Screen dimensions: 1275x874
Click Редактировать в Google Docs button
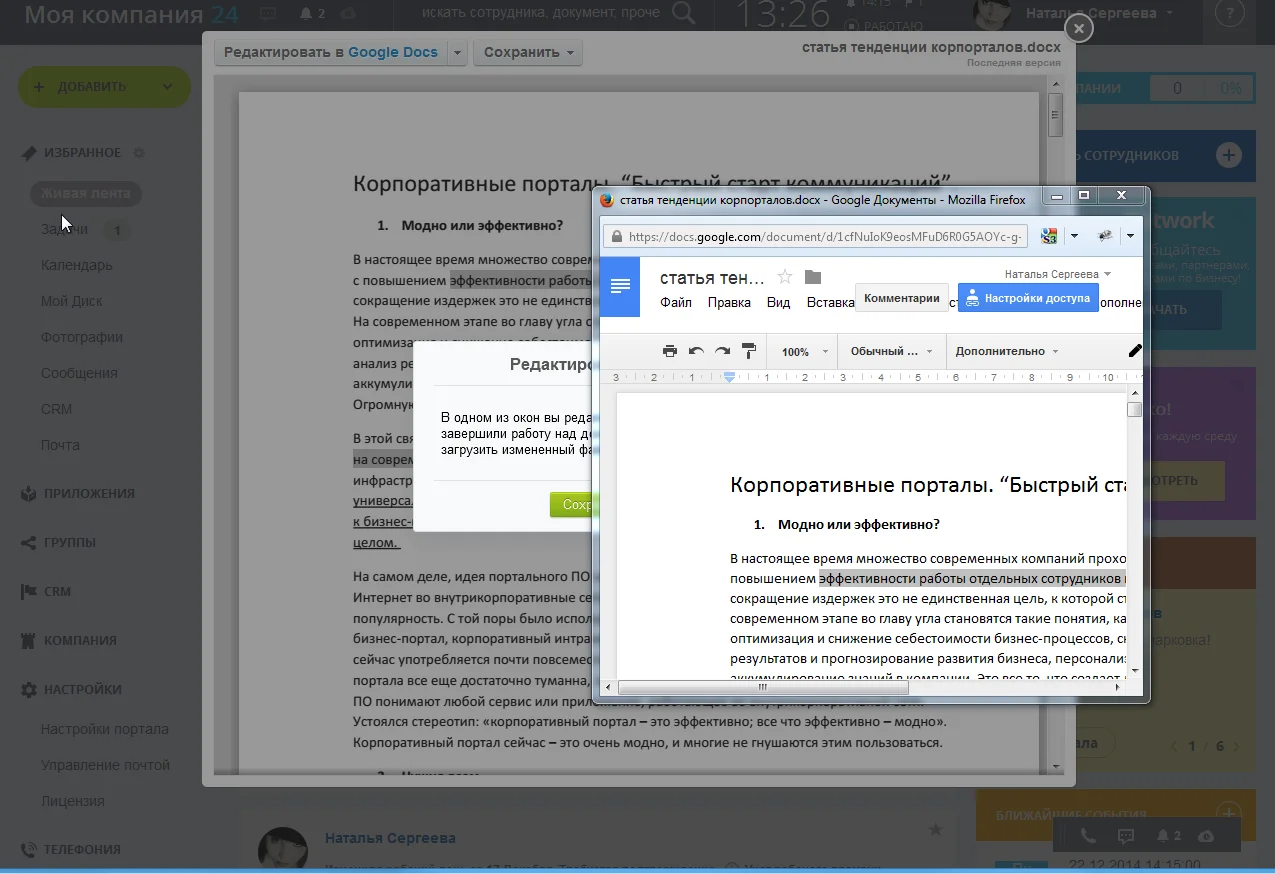pos(330,52)
